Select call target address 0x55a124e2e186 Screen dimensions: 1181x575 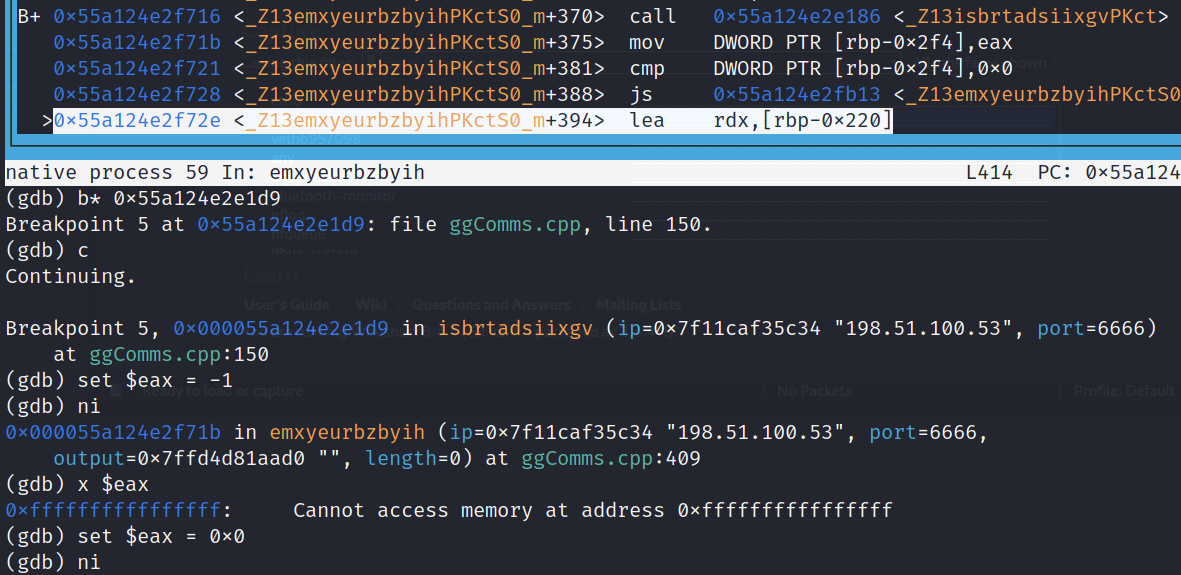coord(797,17)
